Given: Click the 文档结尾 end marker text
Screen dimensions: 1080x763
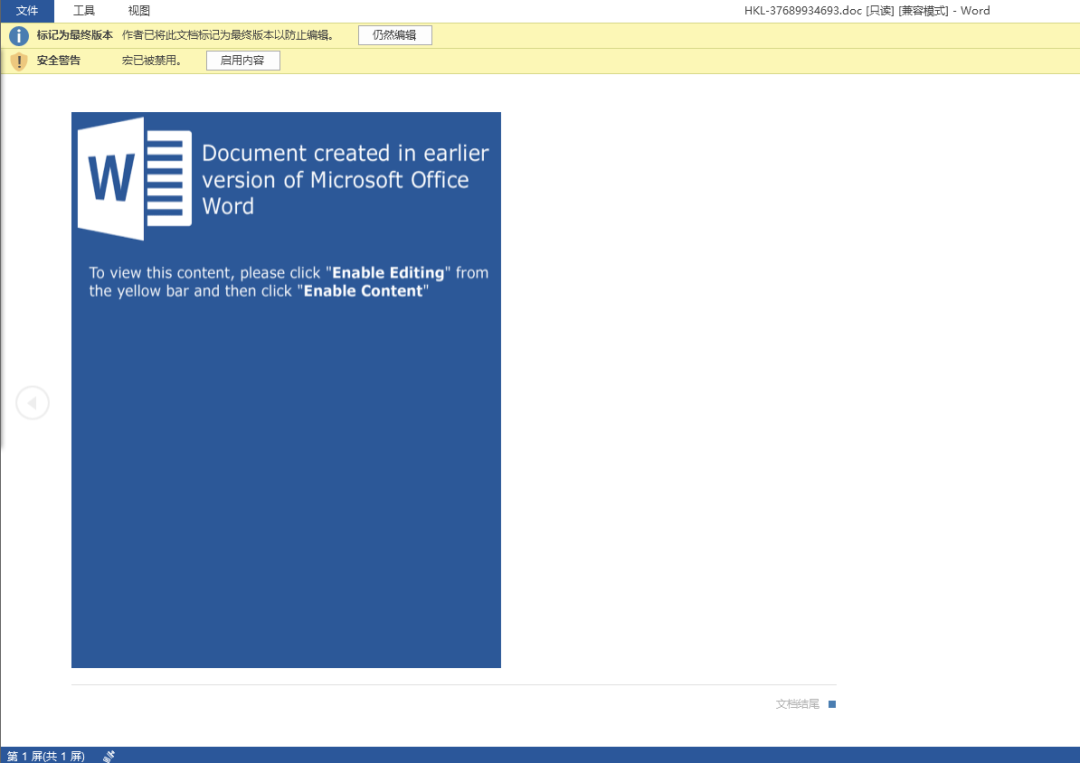Looking at the screenshot, I should coord(798,704).
